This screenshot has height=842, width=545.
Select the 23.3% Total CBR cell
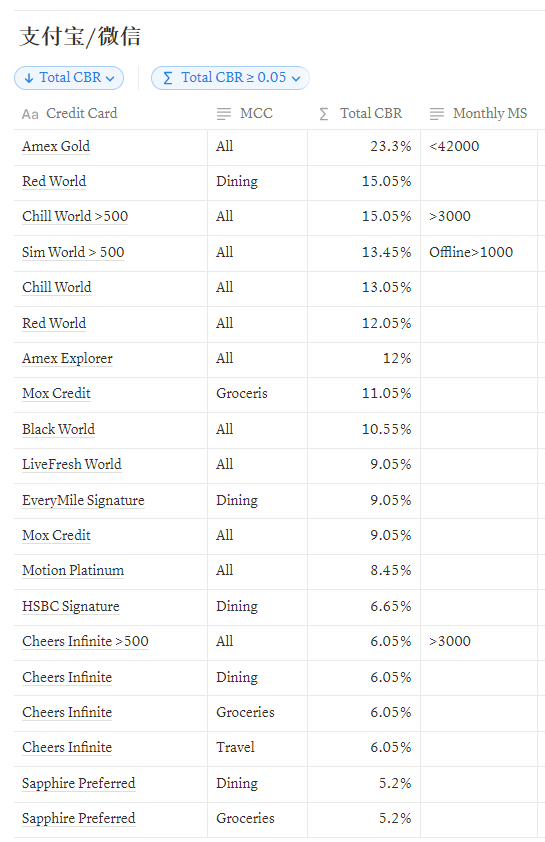click(x=364, y=147)
